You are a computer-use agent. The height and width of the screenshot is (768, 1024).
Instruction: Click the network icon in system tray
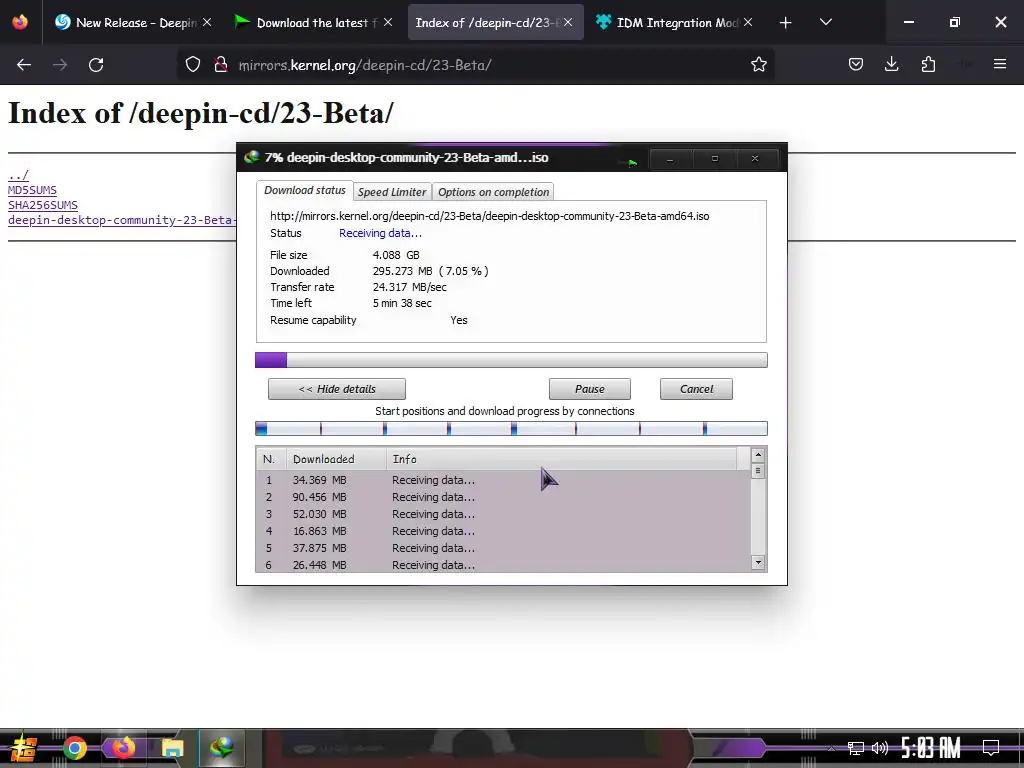(856, 748)
